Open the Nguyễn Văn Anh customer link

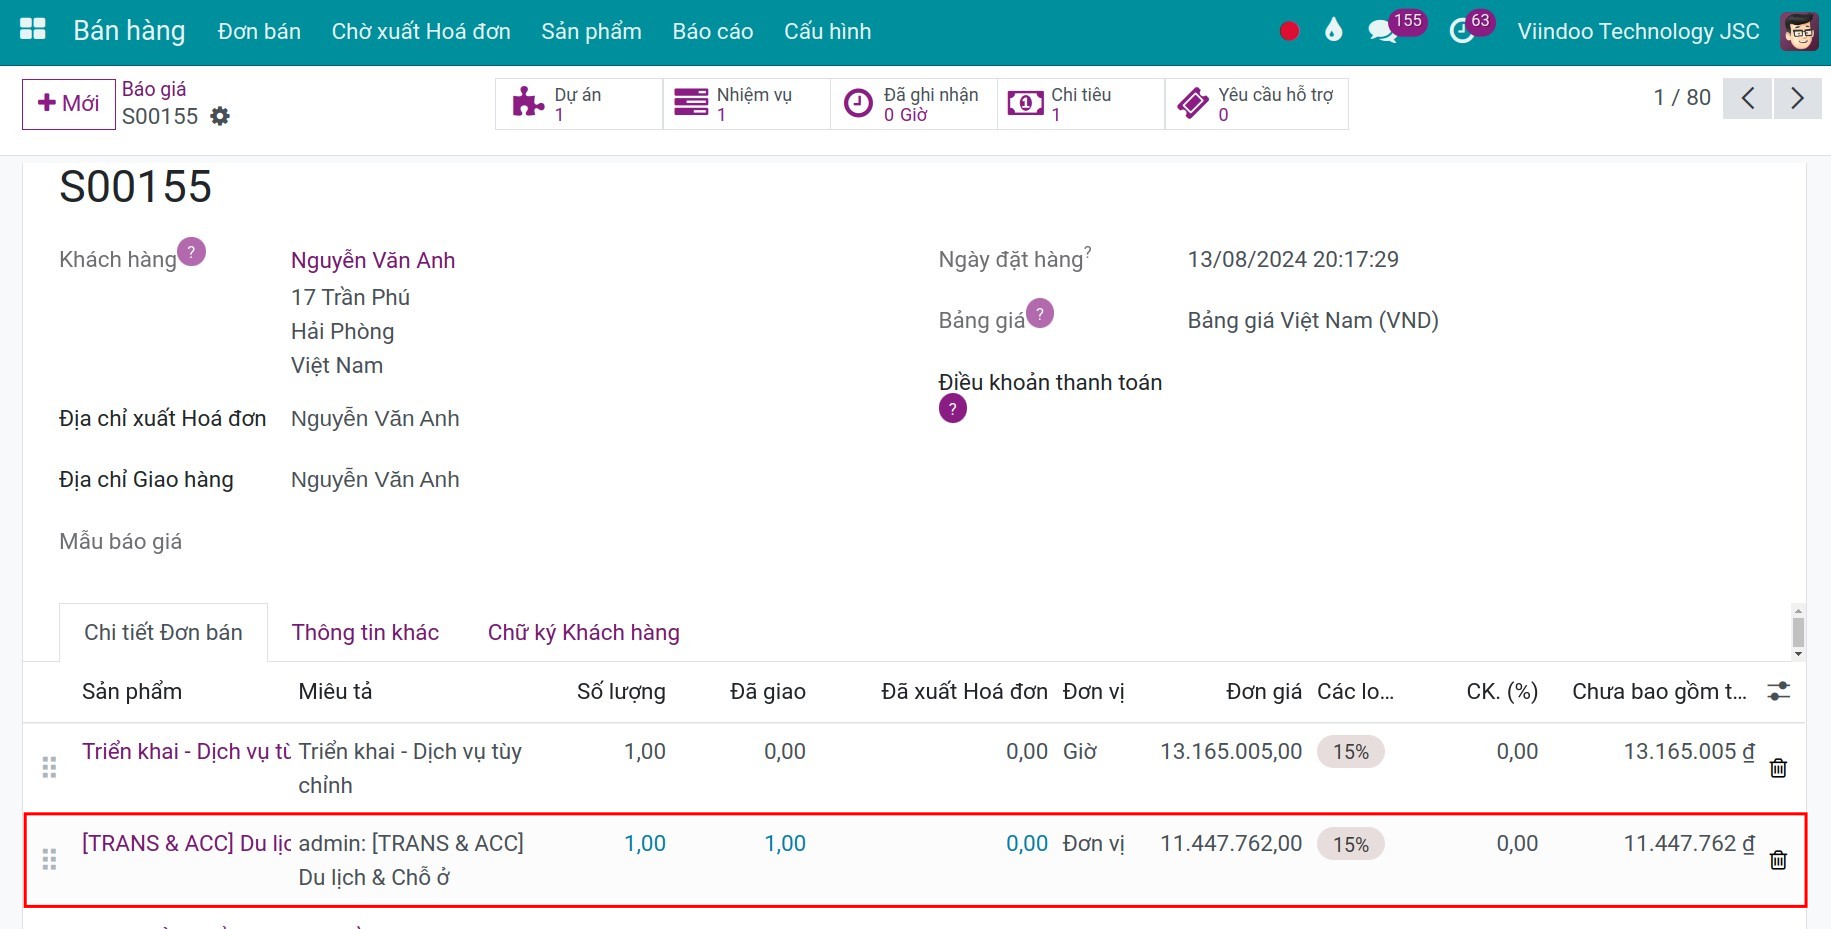(x=373, y=260)
